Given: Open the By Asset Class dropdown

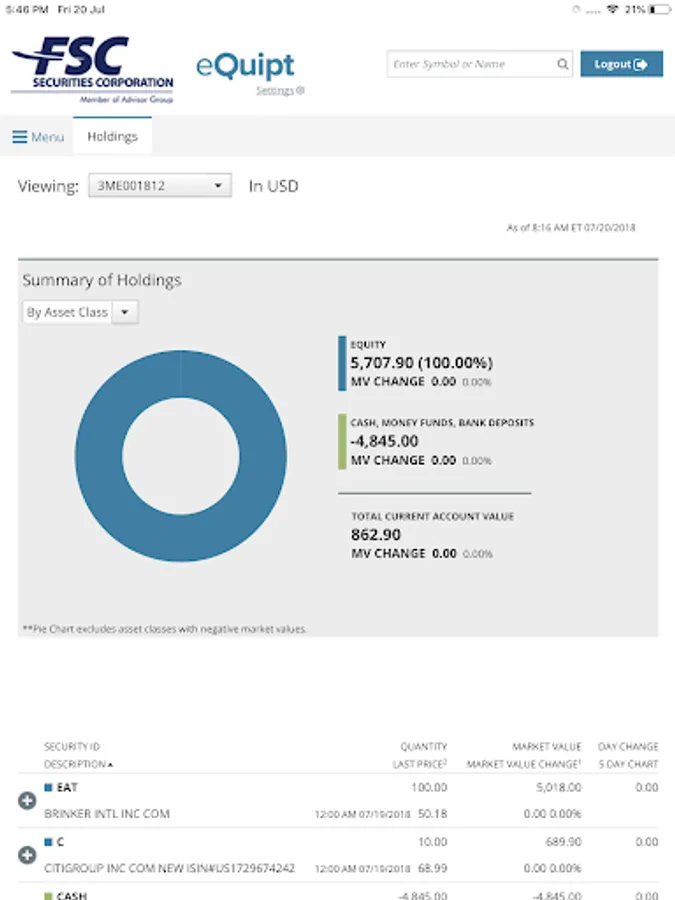Looking at the screenshot, I should (x=80, y=313).
